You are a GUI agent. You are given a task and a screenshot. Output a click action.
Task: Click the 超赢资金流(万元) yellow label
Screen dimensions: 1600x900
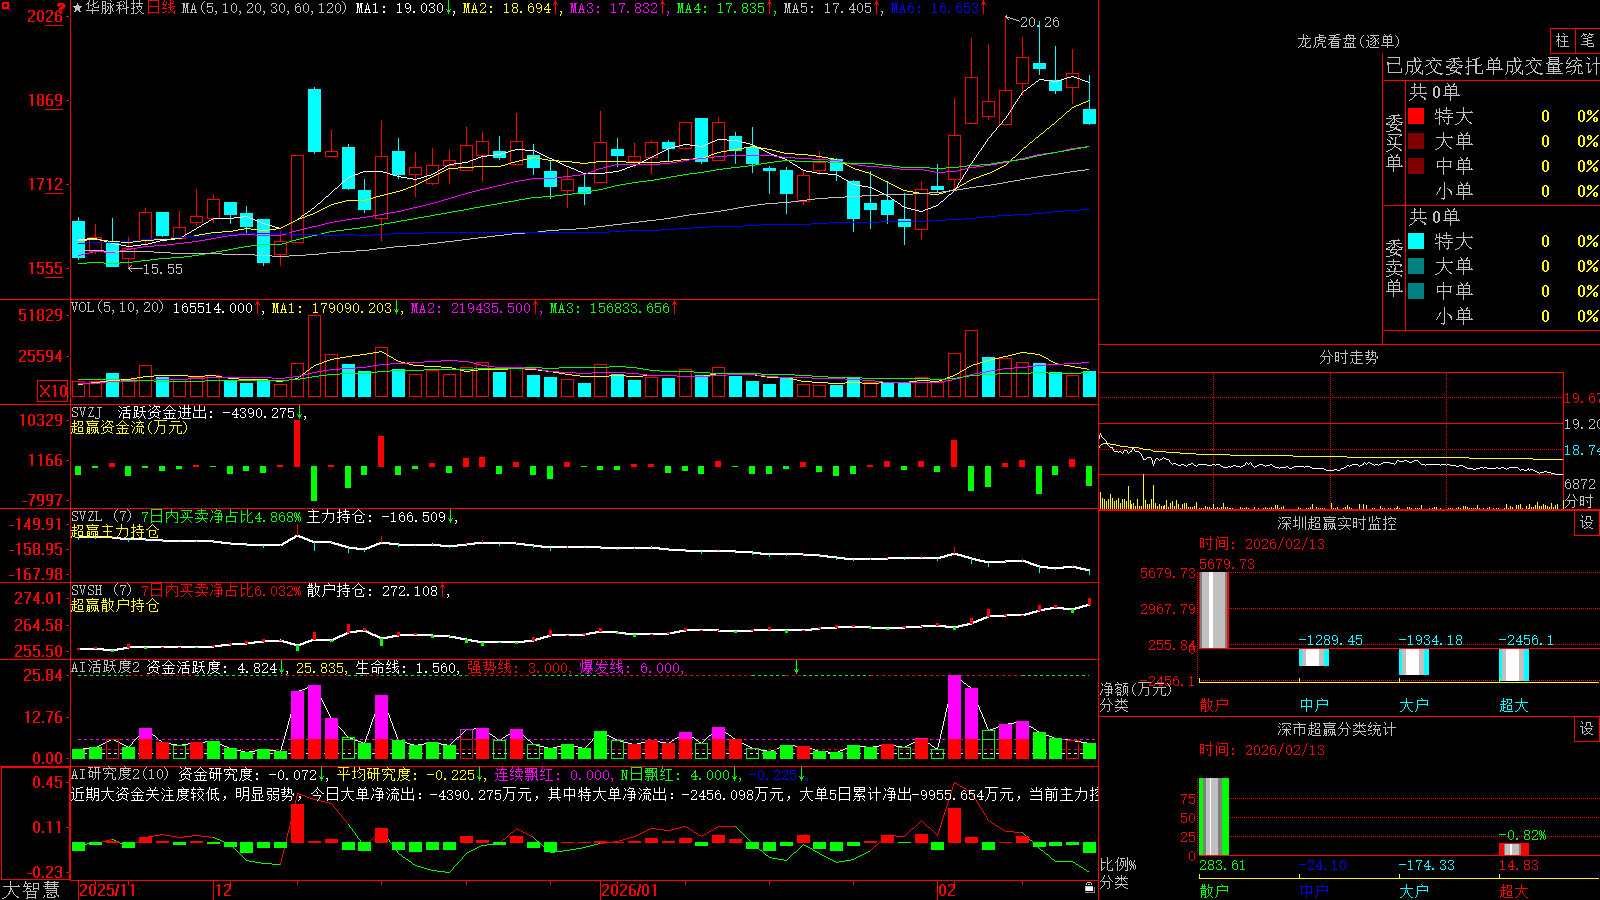pyautogui.click(x=129, y=427)
